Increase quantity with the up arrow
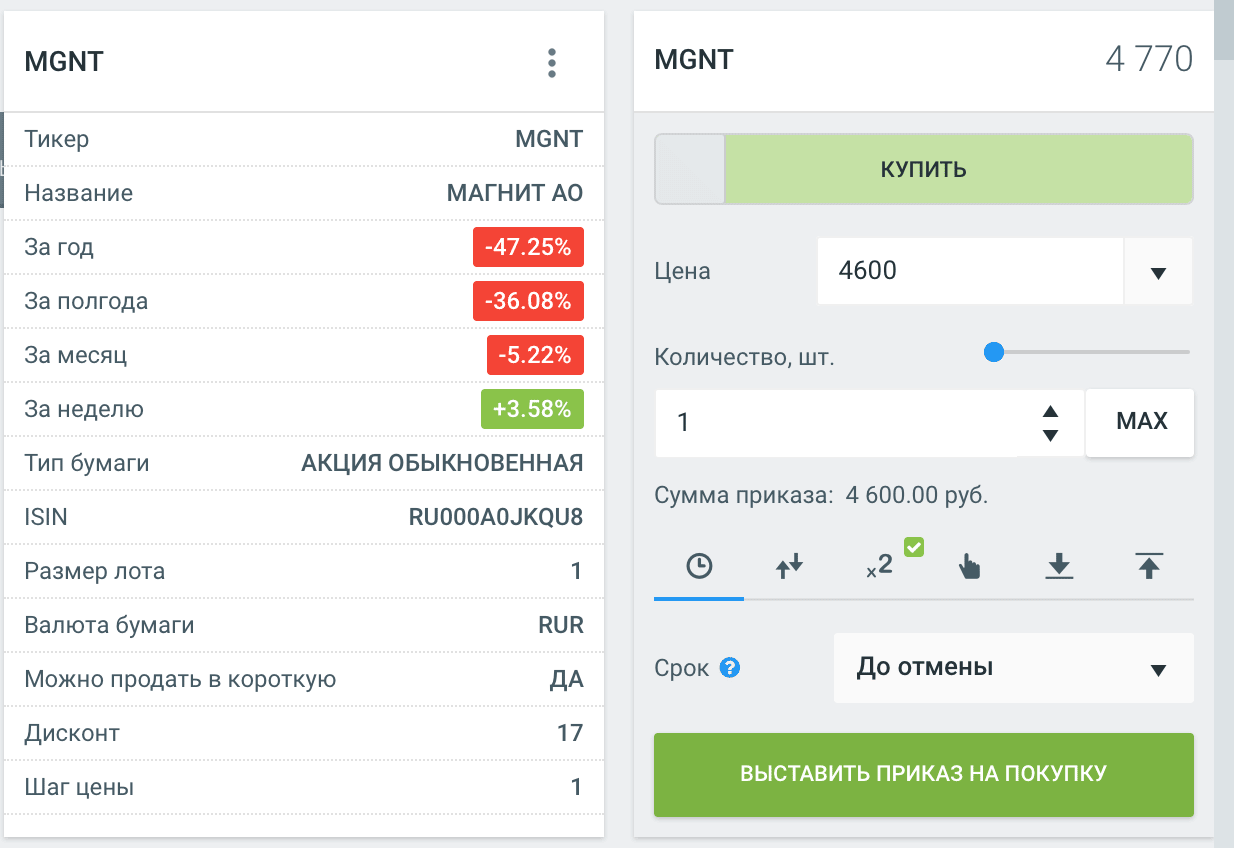 1050,411
